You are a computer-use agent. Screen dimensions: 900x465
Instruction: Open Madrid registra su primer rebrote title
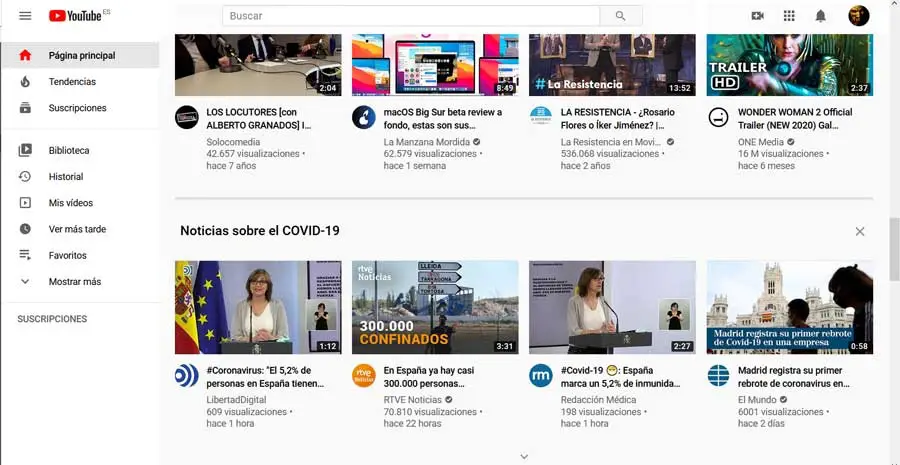point(794,377)
